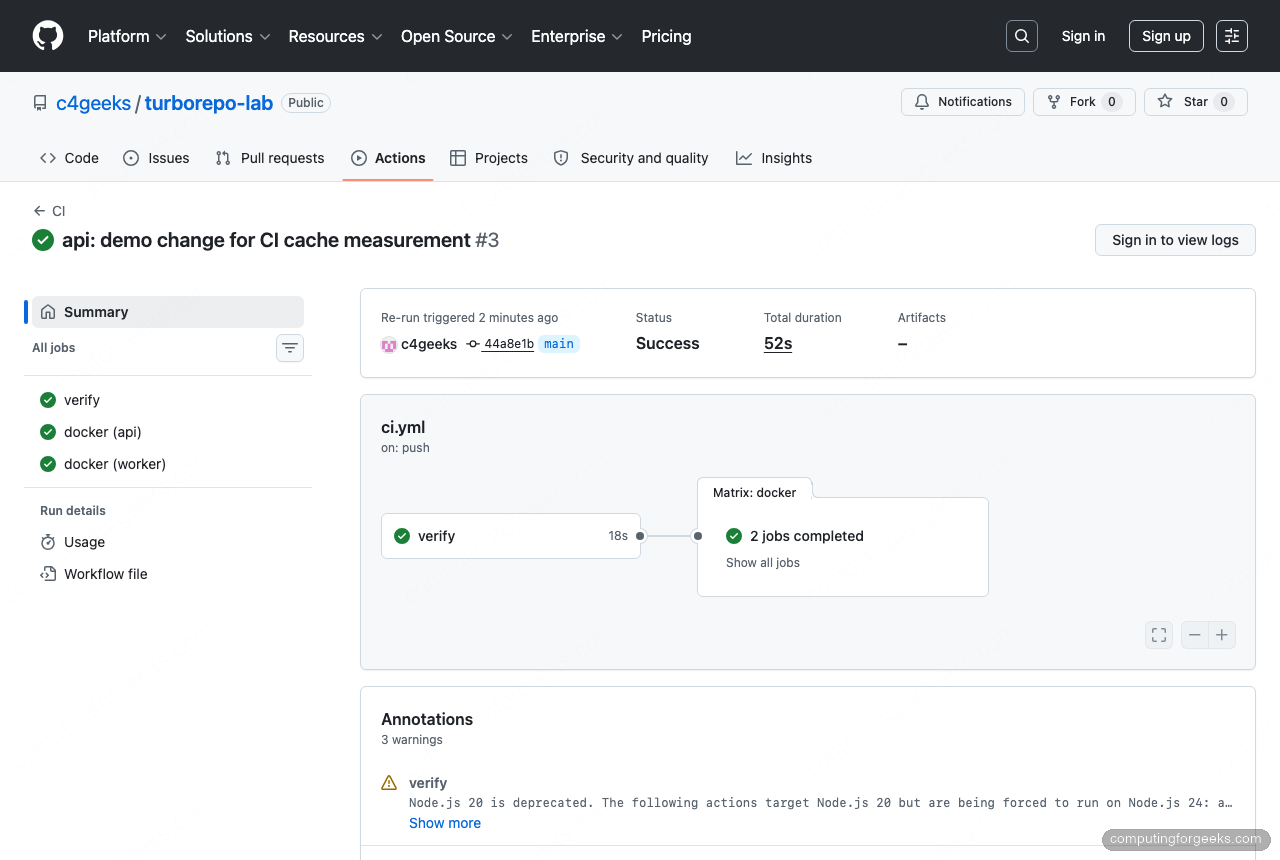Image resolution: width=1280 pixels, height=860 pixels.
Task: Click green check beside 2 jobs completed
Action: point(734,536)
